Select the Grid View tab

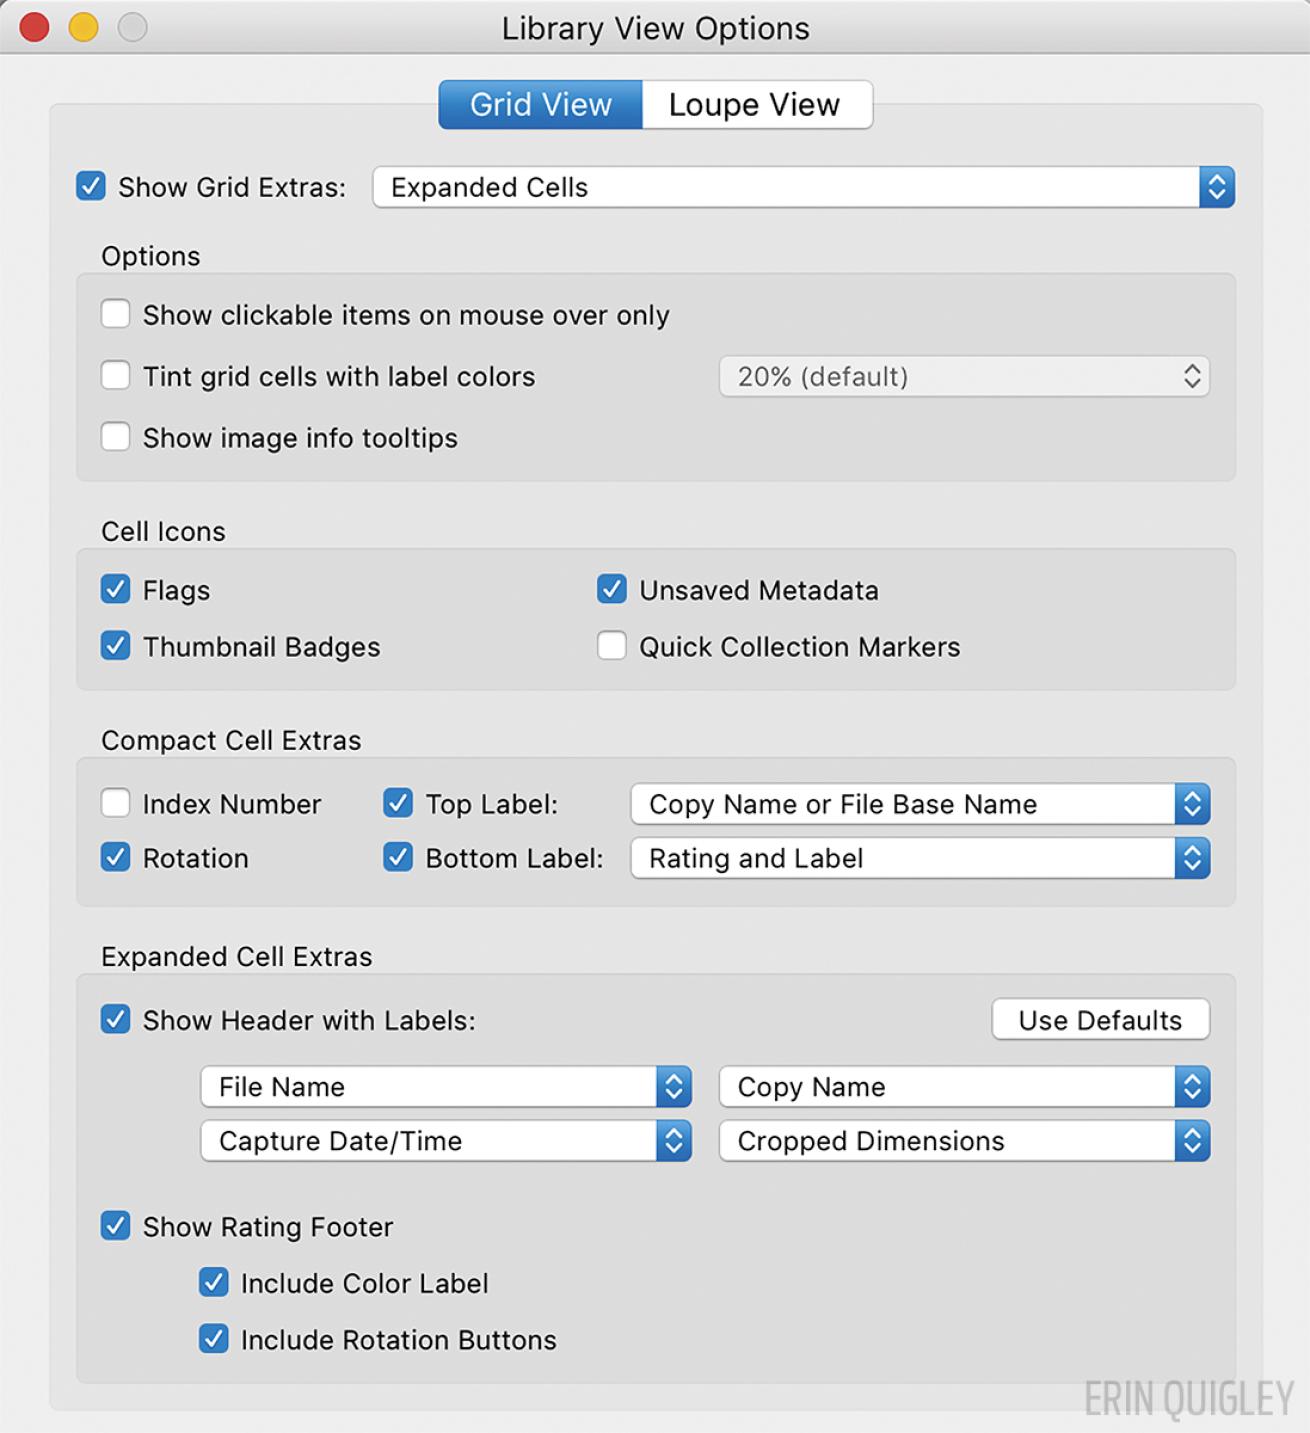tap(540, 105)
